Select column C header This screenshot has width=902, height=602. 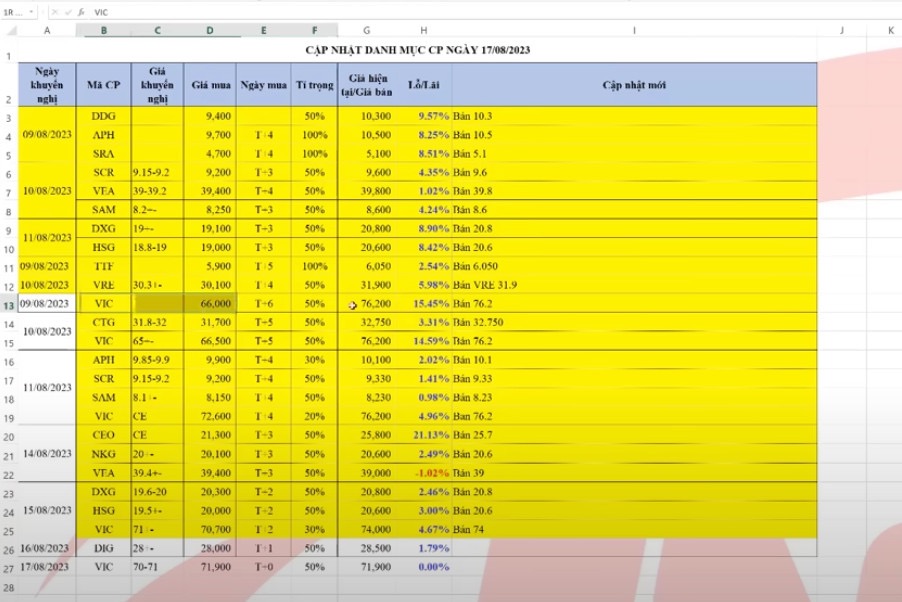click(158, 31)
